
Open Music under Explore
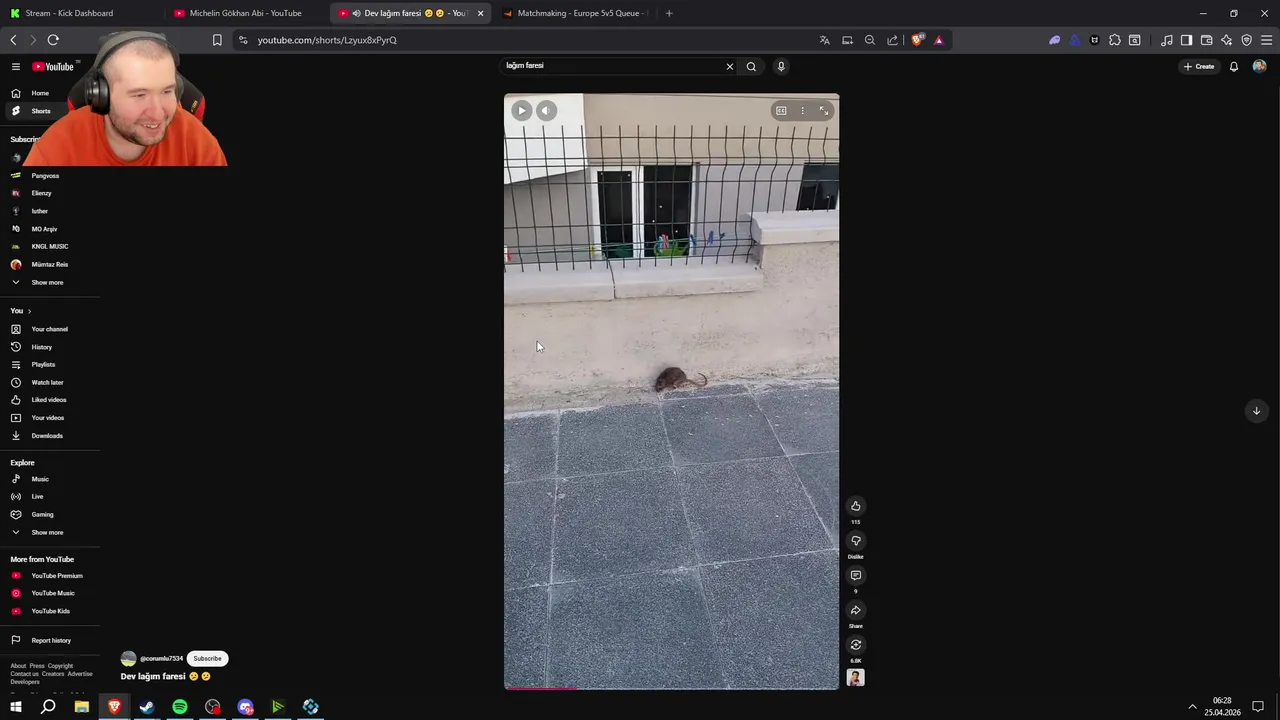(40, 479)
